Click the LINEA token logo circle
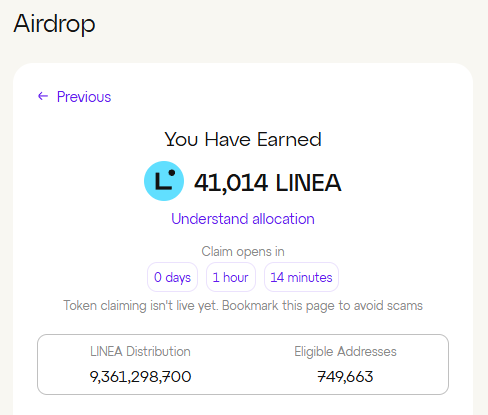Image resolution: width=488 pixels, height=415 pixels. point(164,181)
